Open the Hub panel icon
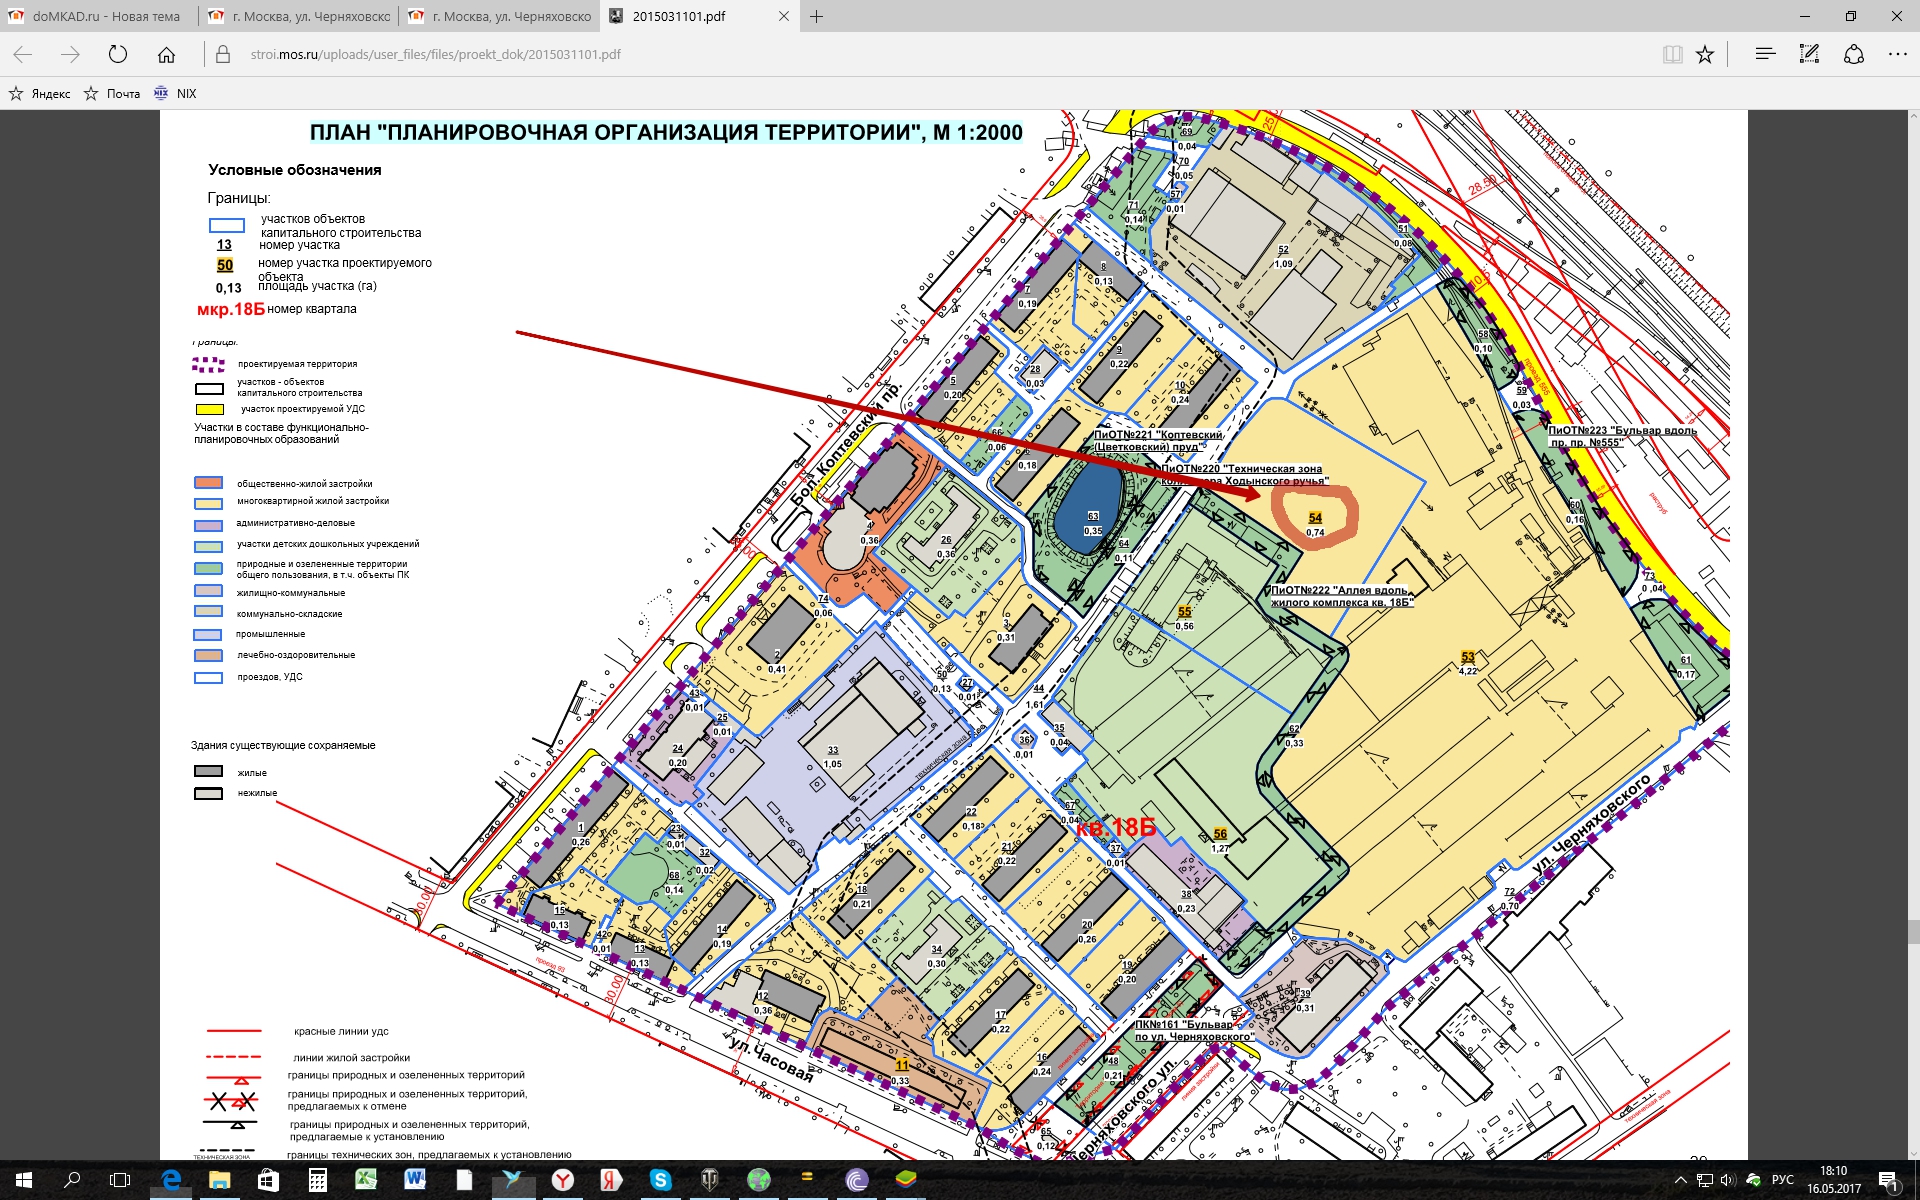The height and width of the screenshot is (1200, 1920). tap(1765, 55)
